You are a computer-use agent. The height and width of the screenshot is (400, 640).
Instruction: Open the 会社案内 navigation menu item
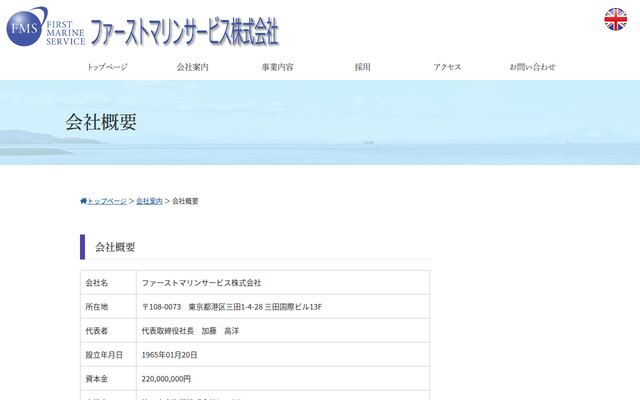tap(192, 67)
